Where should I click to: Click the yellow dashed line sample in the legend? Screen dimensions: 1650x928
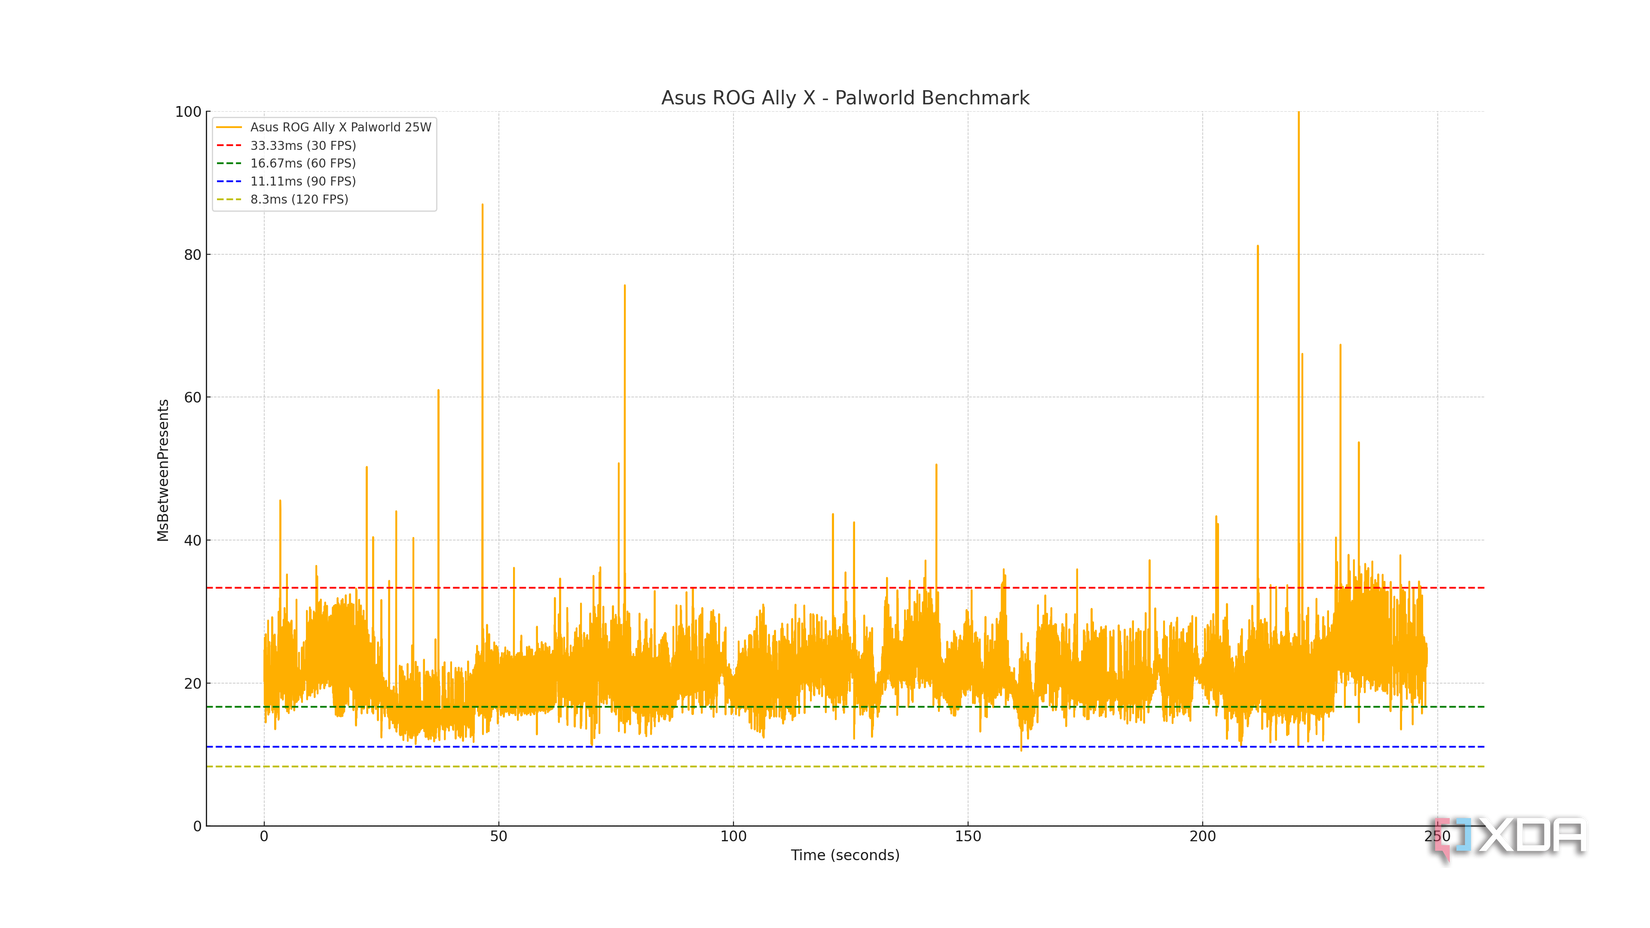point(229,199)
